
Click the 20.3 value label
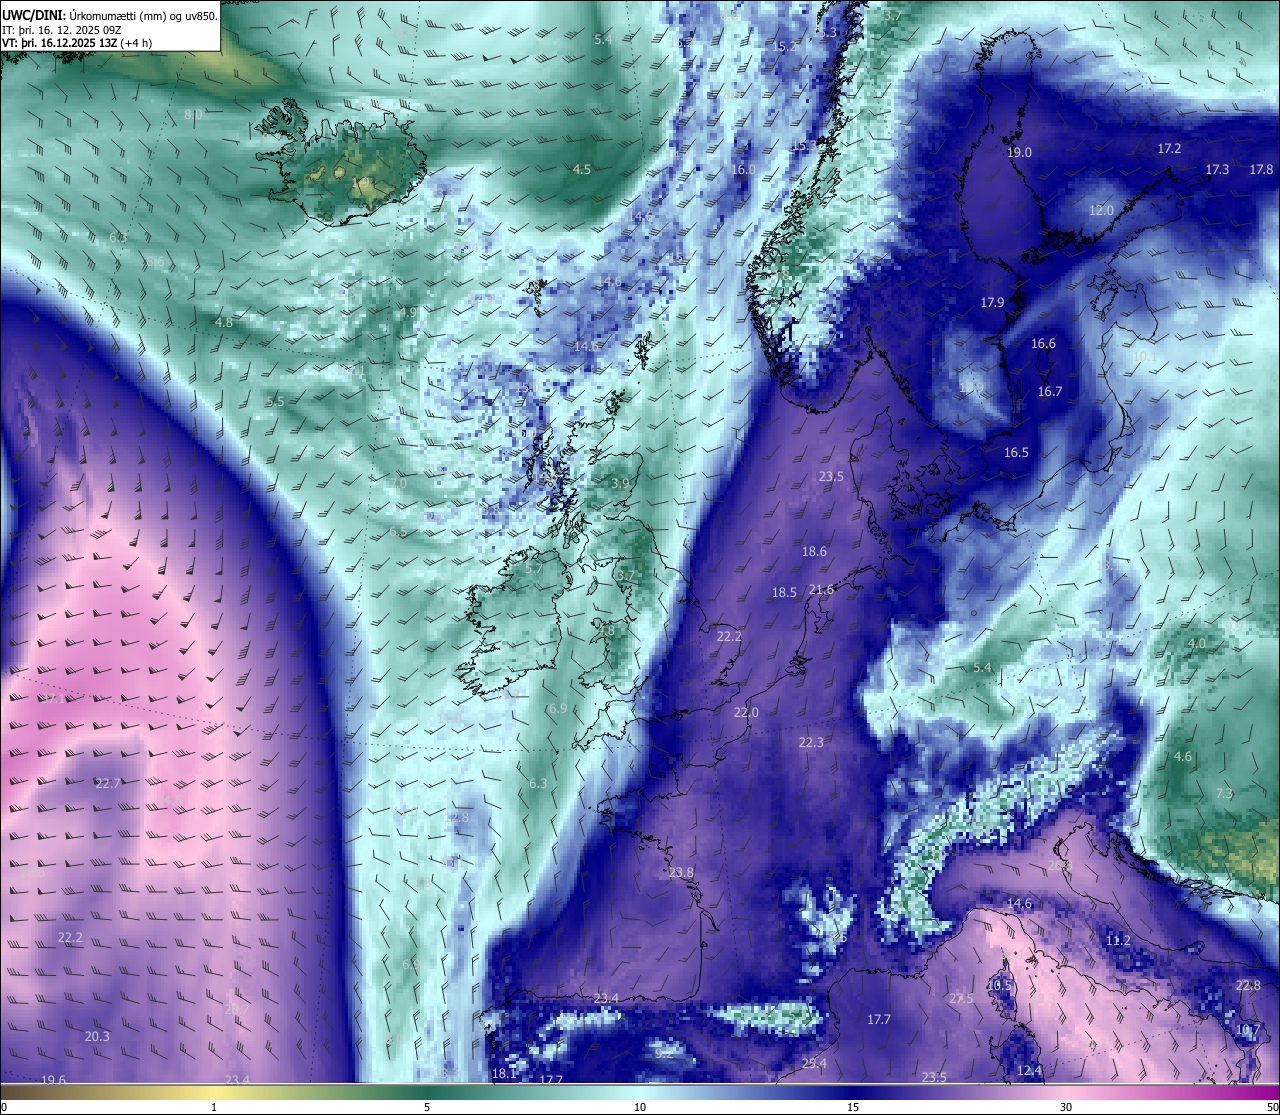[x=97, y=1036]
